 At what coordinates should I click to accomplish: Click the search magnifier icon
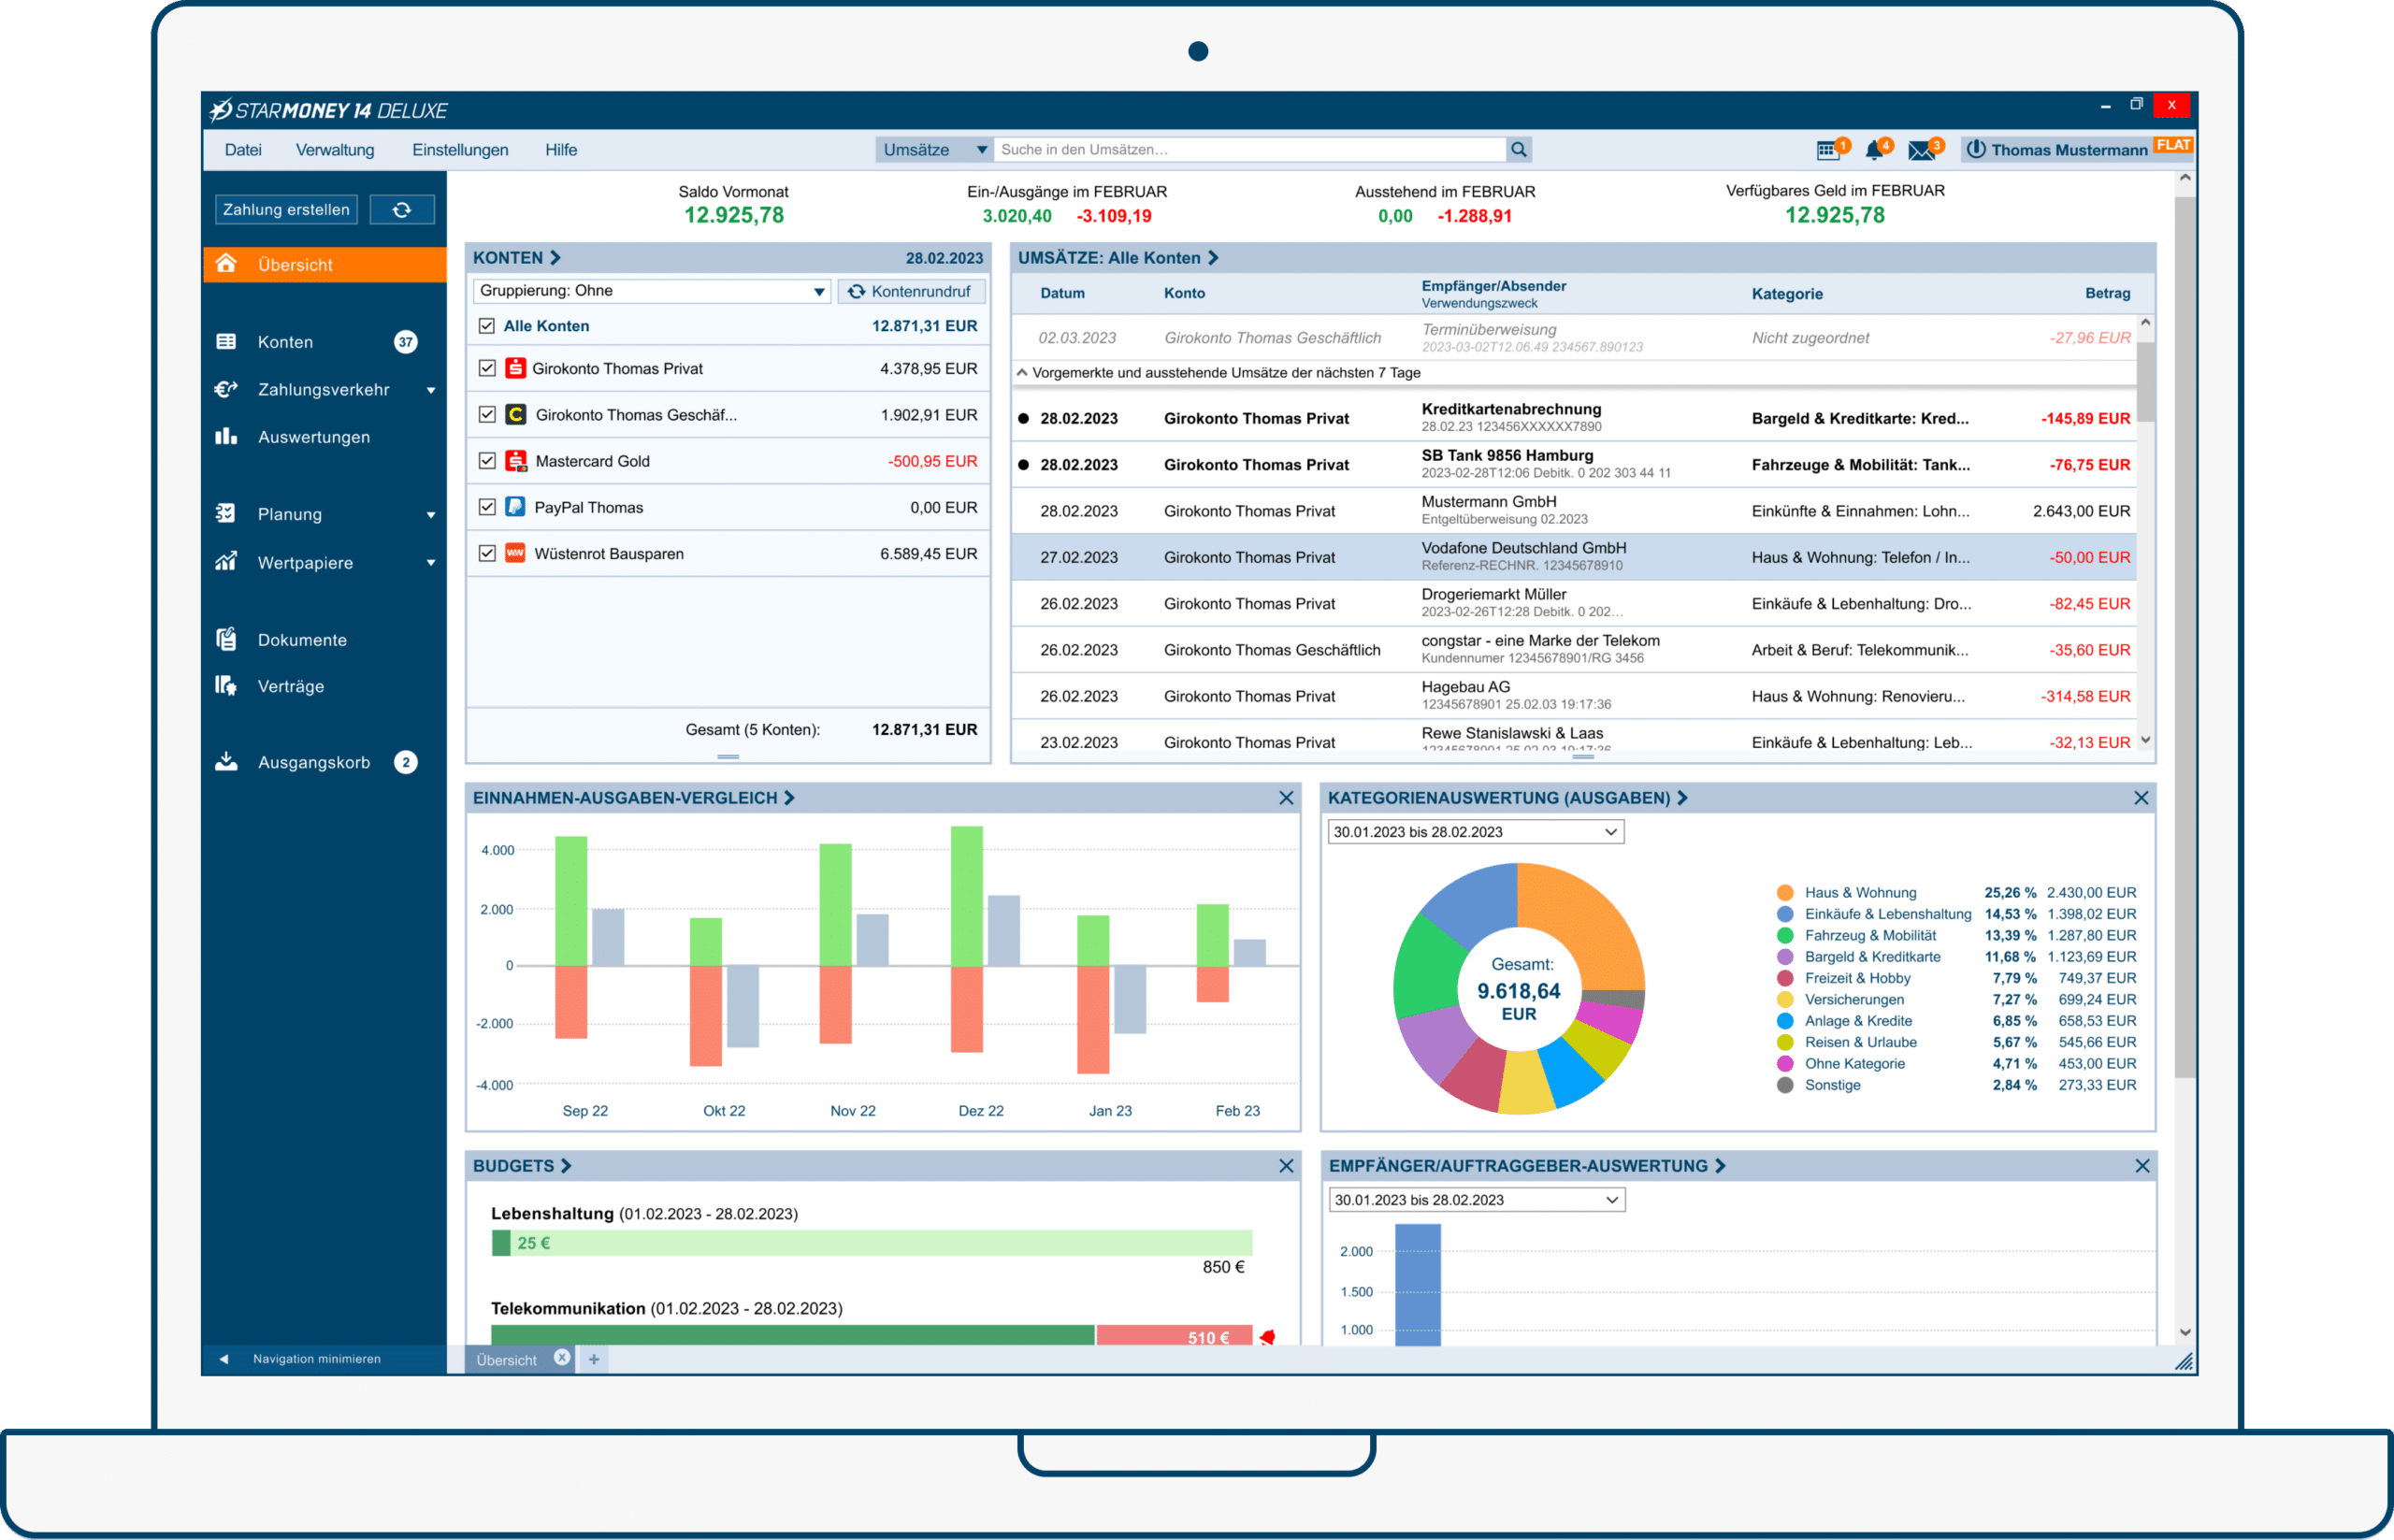(1519, 149)
